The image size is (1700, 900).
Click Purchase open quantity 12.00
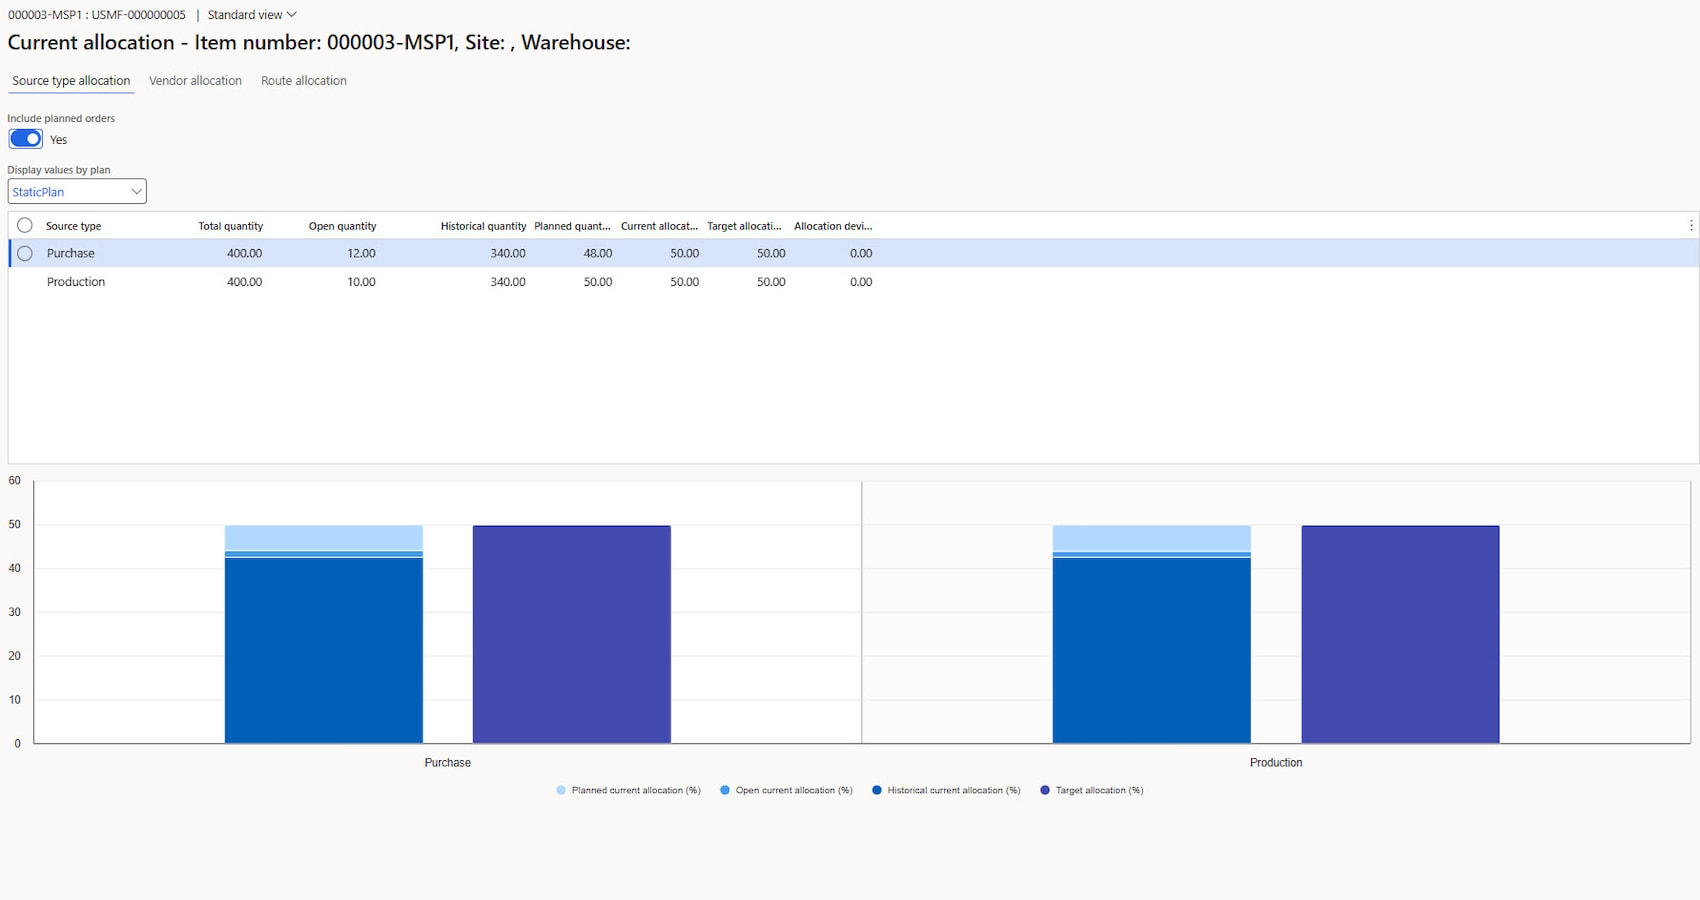point(361,254)
